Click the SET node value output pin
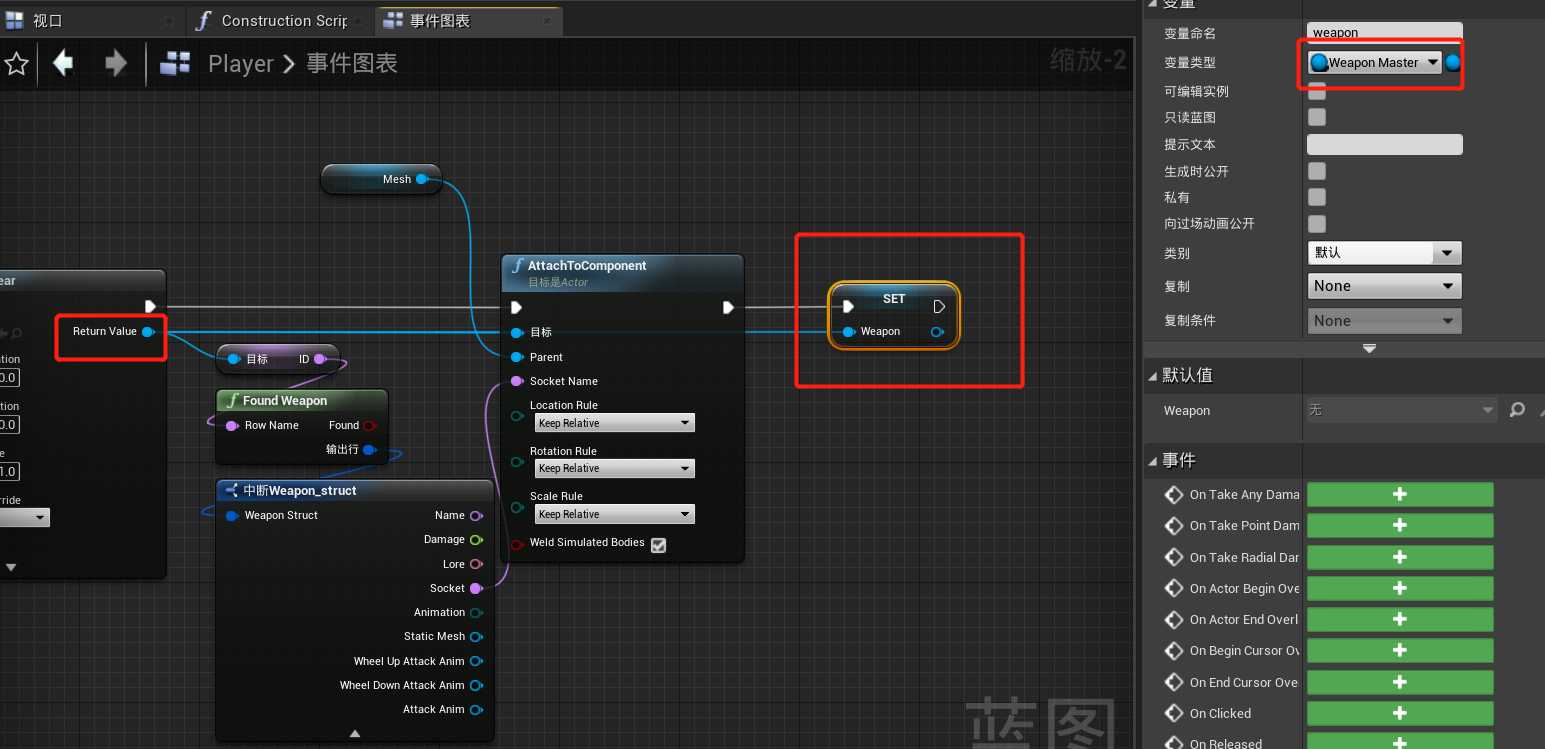The image size is (1545, 749). coord(937,332)
